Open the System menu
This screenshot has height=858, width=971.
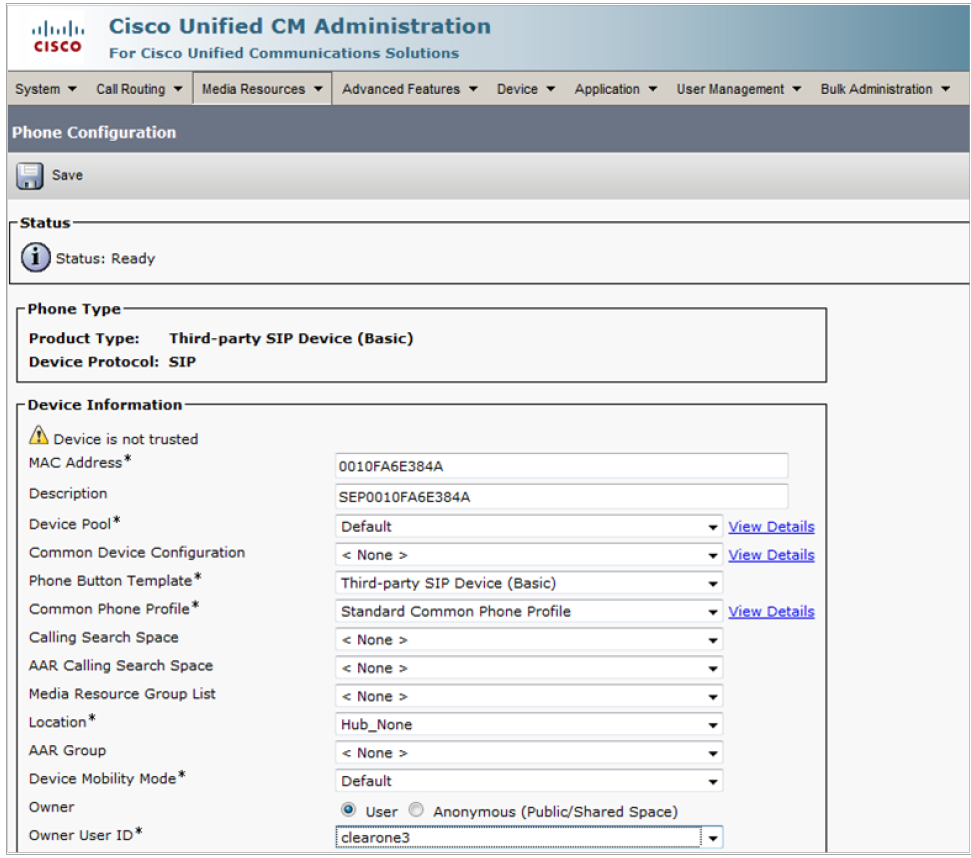point(46,89)
